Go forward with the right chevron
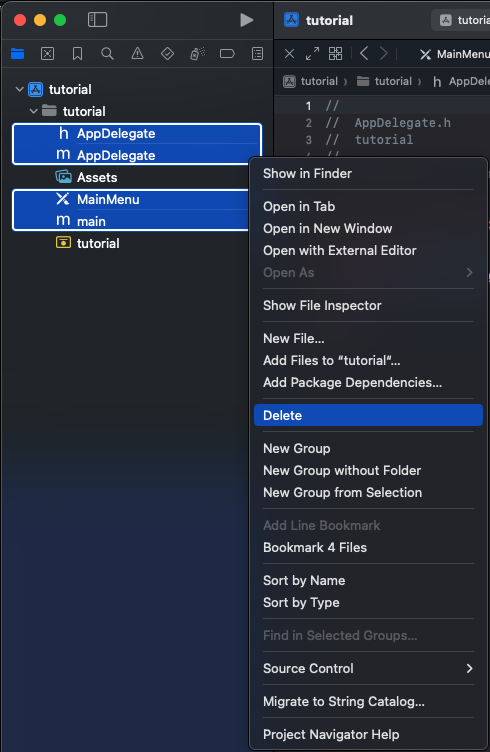490x752 pixels. (x=384, y=54)
